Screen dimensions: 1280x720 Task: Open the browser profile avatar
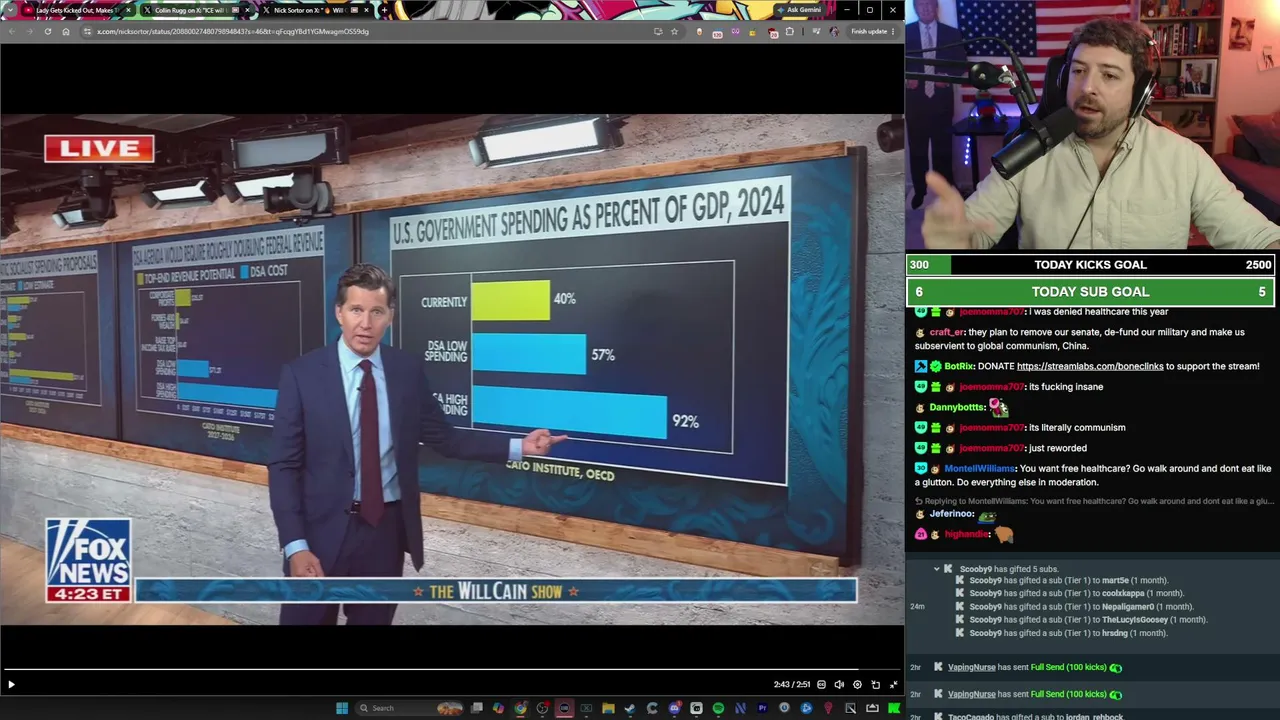point(834,31)
